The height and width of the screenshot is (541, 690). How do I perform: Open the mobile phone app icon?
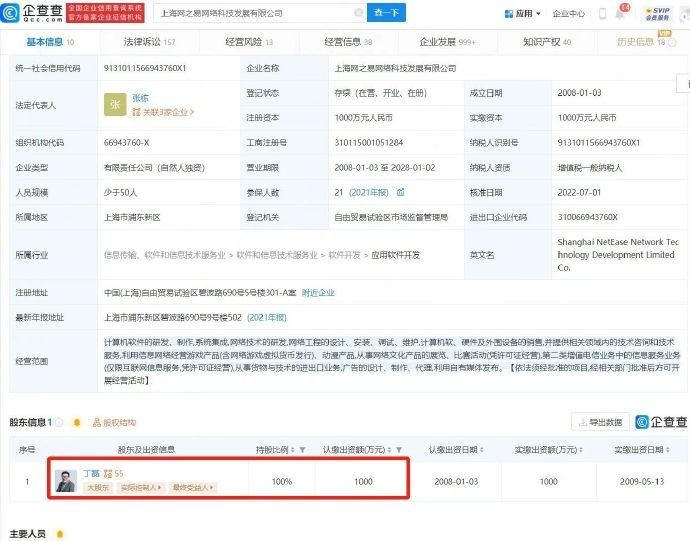click(602, 14)
